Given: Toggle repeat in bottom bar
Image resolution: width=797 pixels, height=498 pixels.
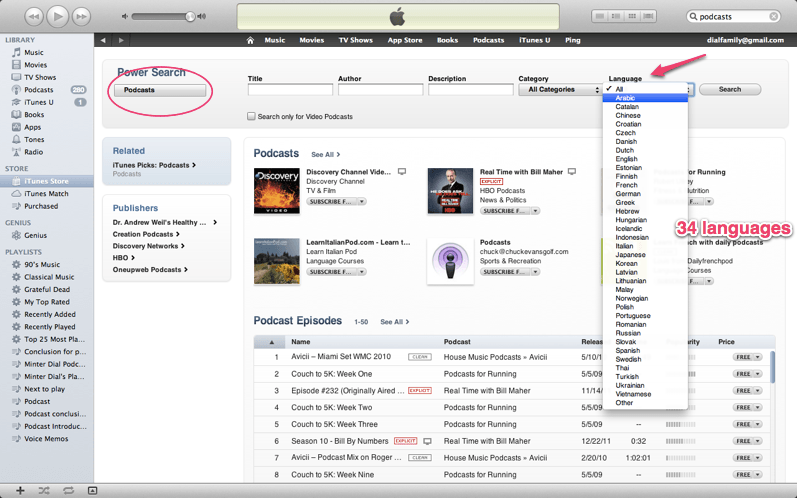Looking at the screenshot, I should tap(68, 490).
